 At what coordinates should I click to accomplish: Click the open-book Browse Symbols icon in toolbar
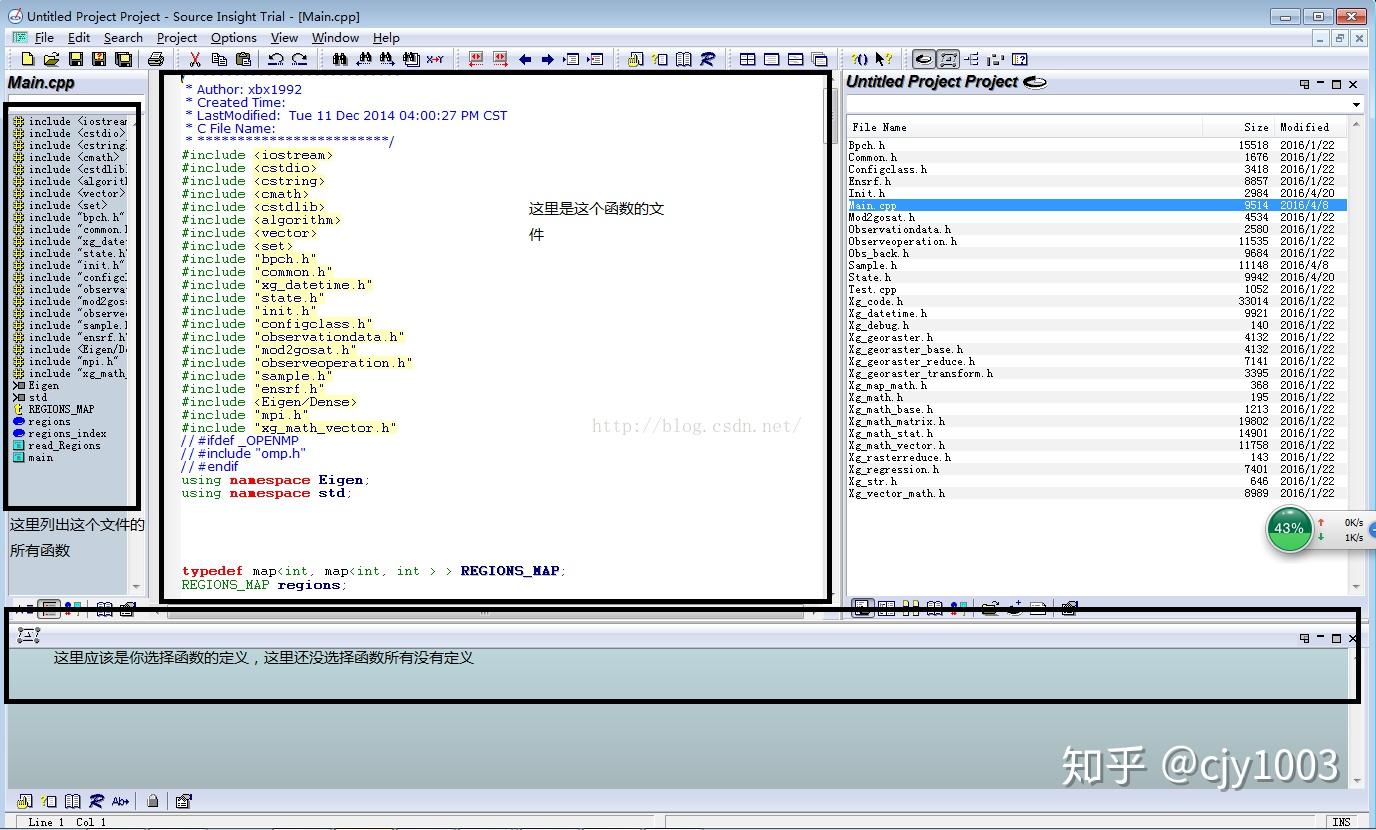click(x=683, y=59)
